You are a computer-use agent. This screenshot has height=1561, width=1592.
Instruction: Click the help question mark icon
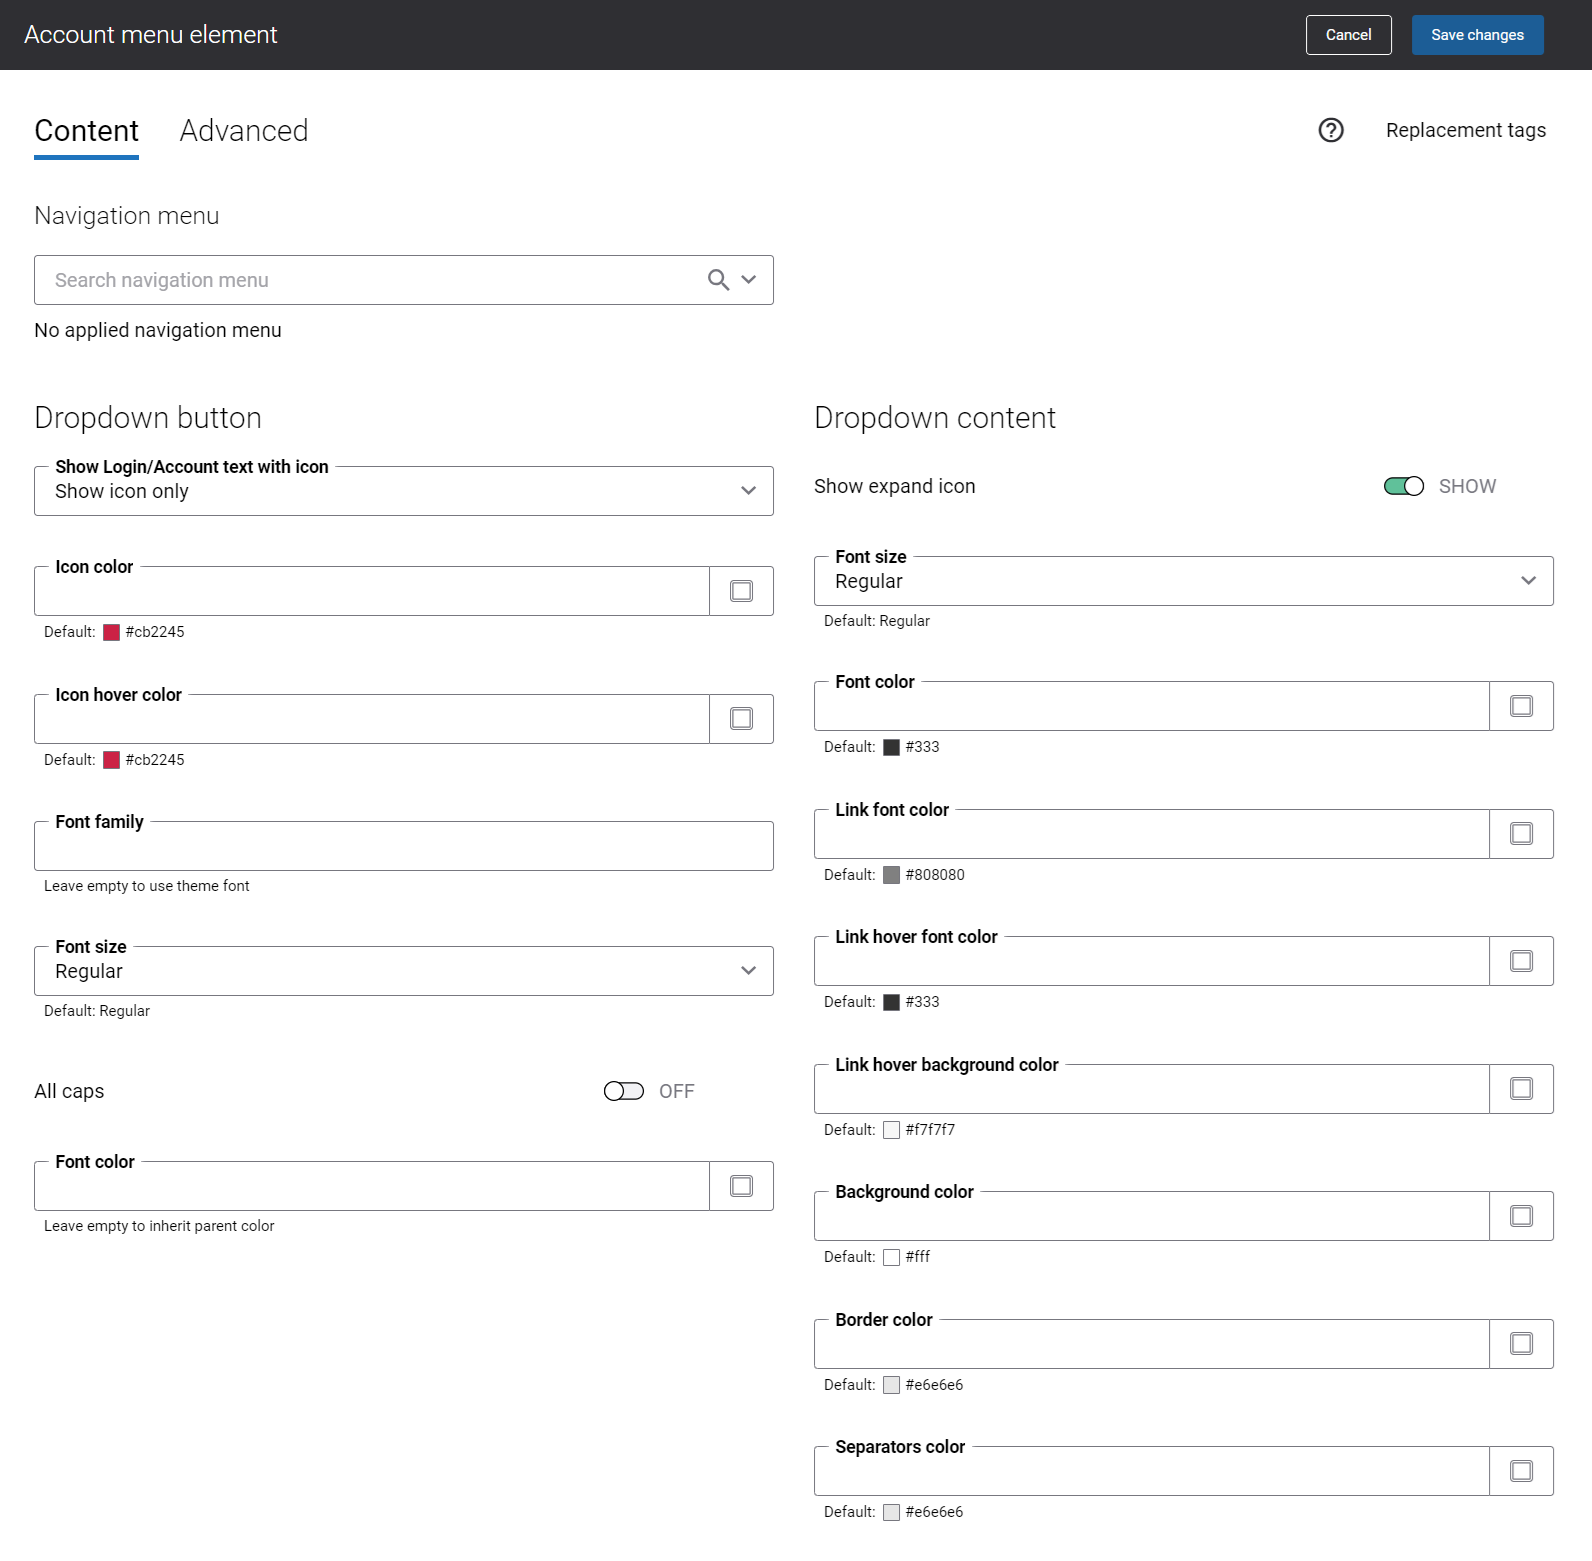[x=1330, y=130]
